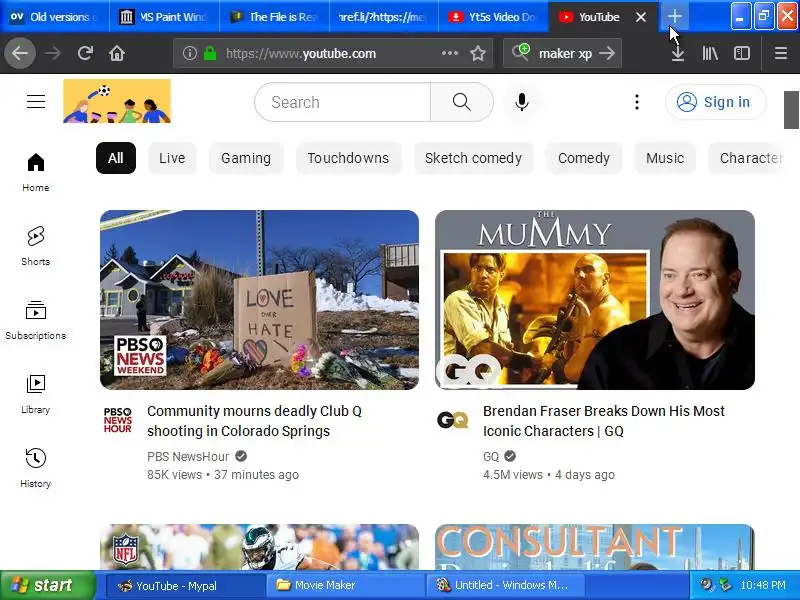Select the 'Touchdowns' filter chip
Screen dimensions: 800x600
348,158
